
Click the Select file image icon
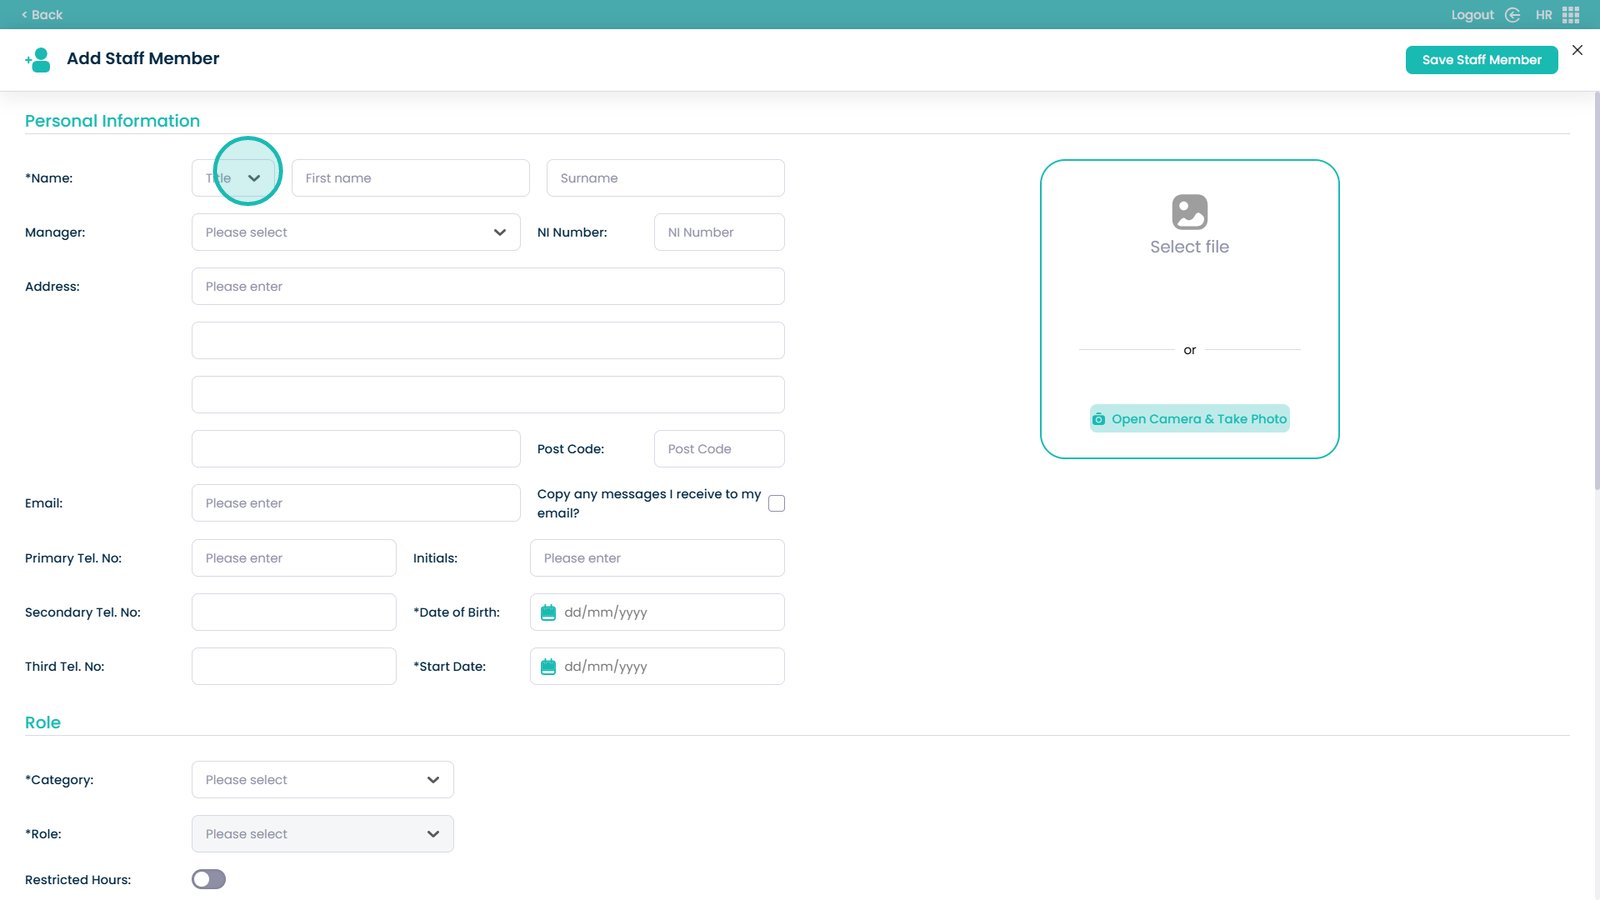coord(1189,212)
